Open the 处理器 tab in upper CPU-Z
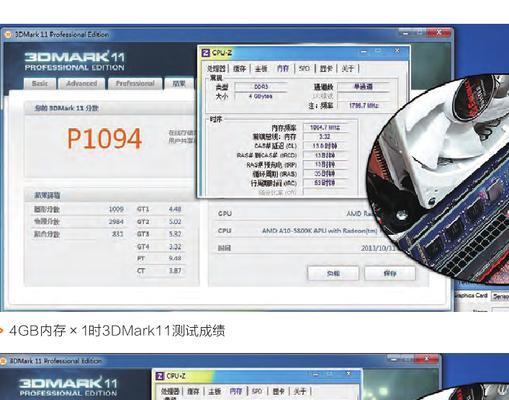The image size is (509, 400). (217, 69)
